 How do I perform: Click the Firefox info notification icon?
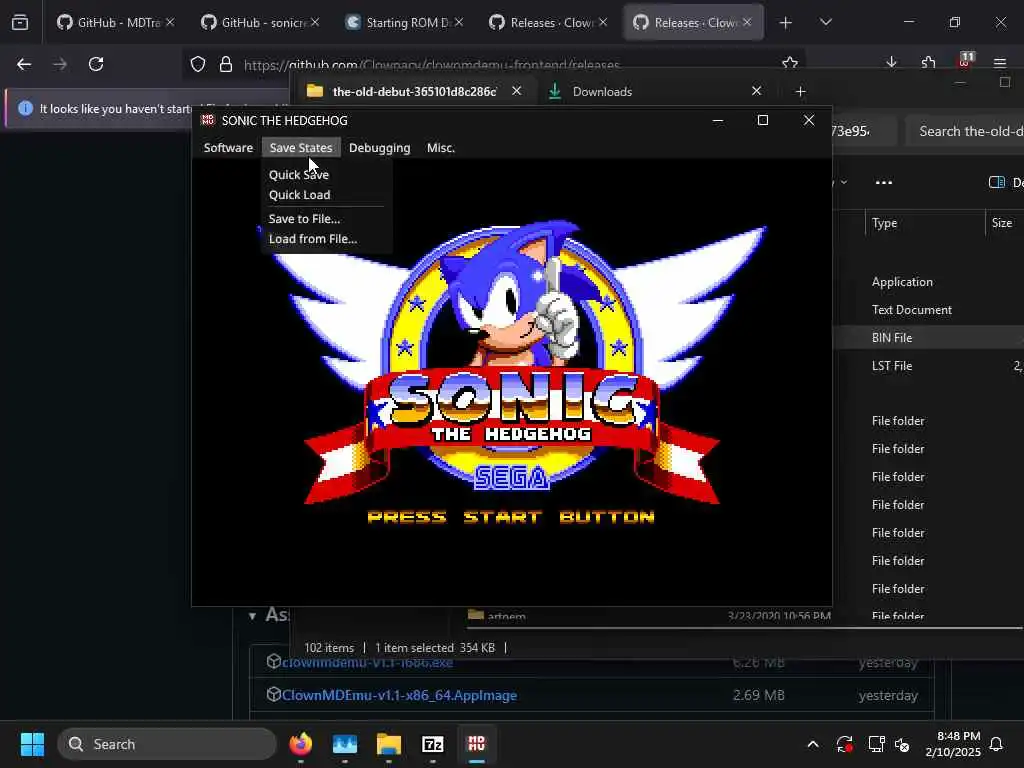click(25, 108)
